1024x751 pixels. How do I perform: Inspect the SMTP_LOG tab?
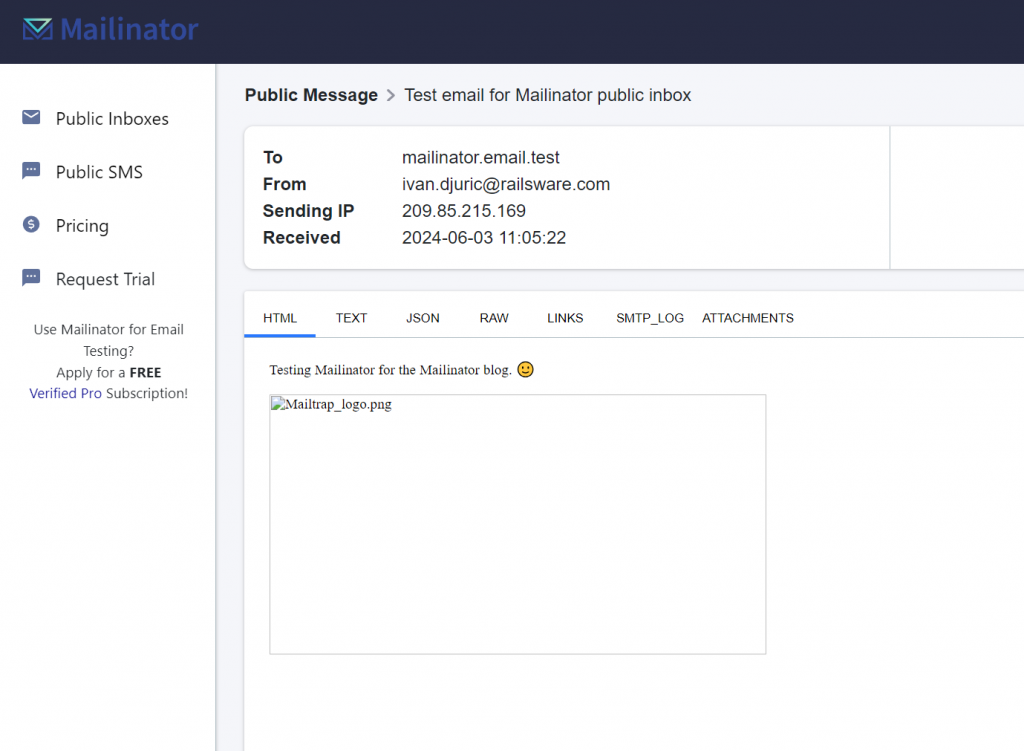coord(650,317)
